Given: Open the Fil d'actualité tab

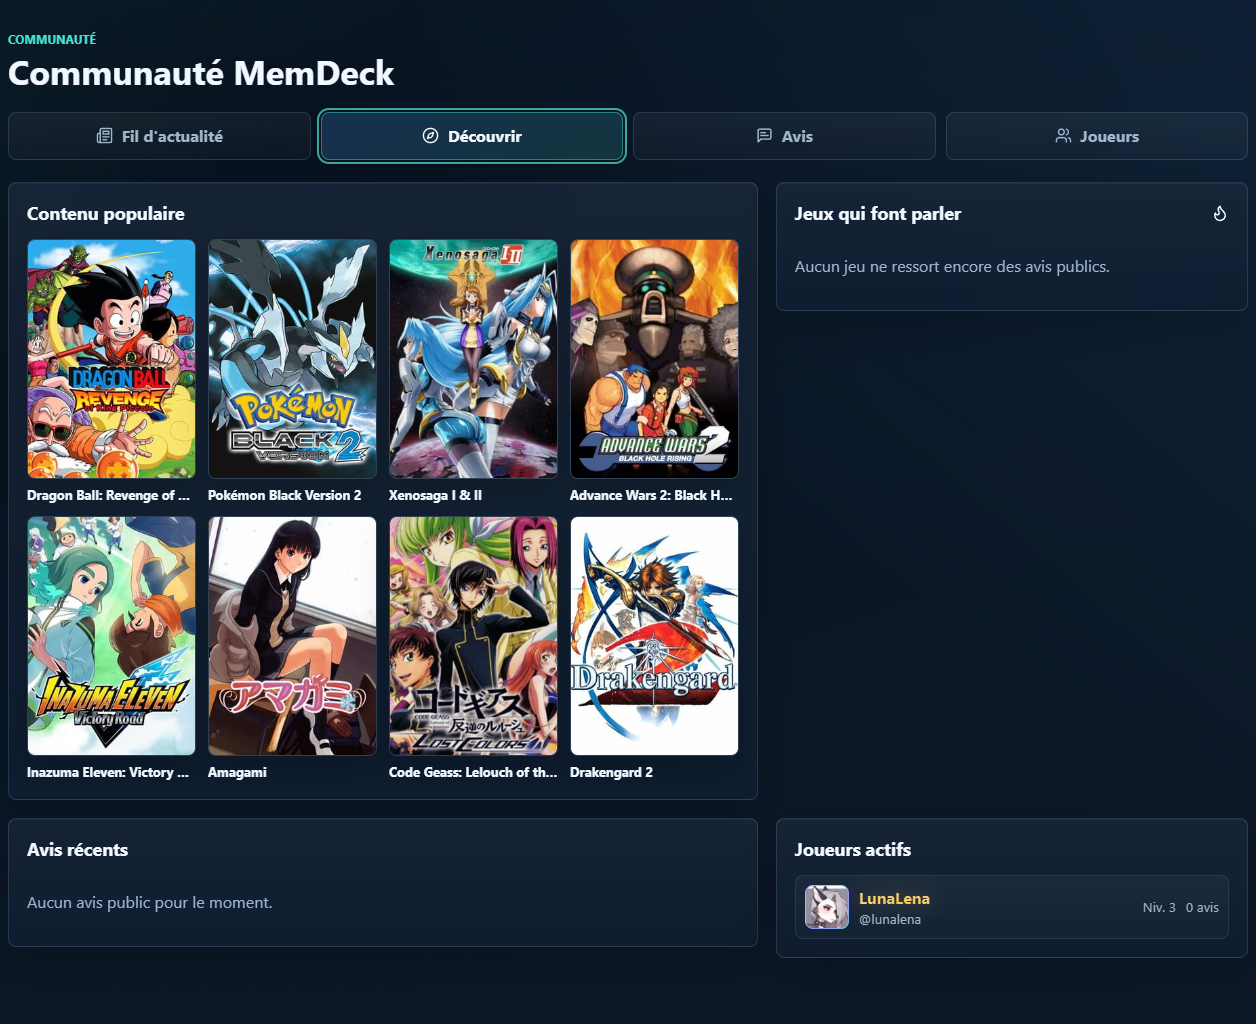Looking at the screenshot, I should [159, 136].
